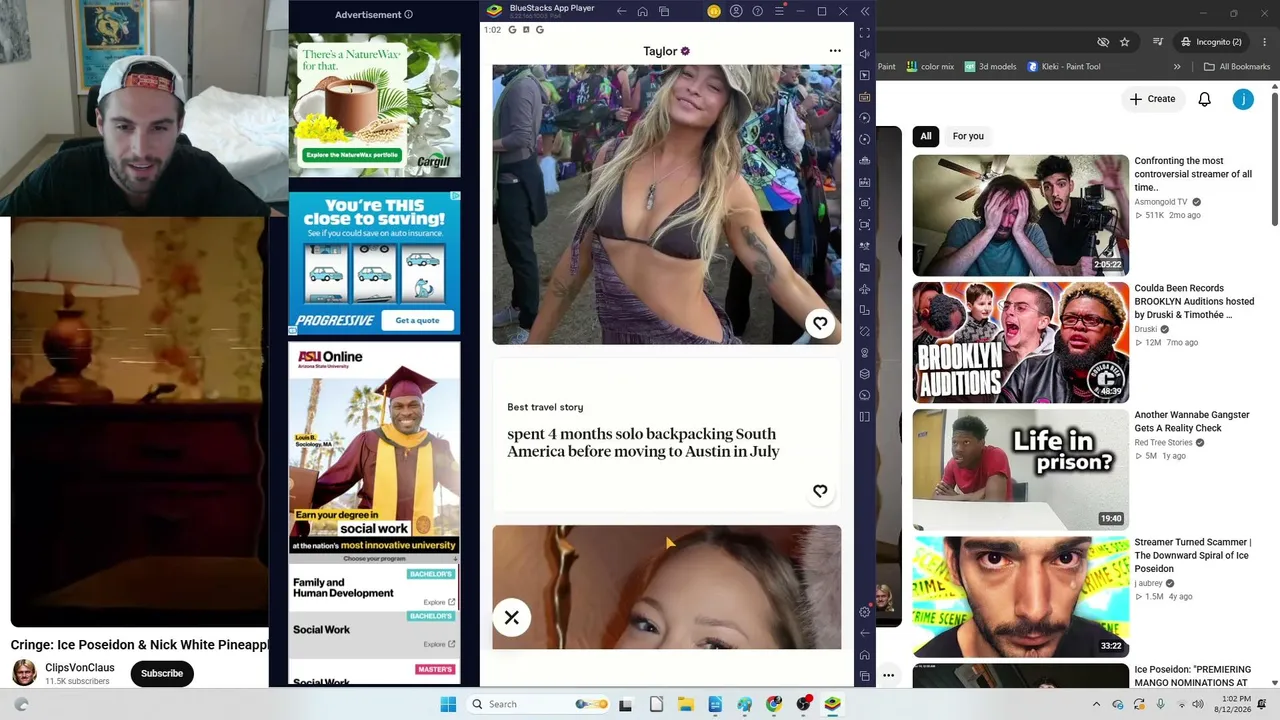Open YouTube notifications bell
1280x720 pixels.
pyautogui.click(x=1205, y=99)
